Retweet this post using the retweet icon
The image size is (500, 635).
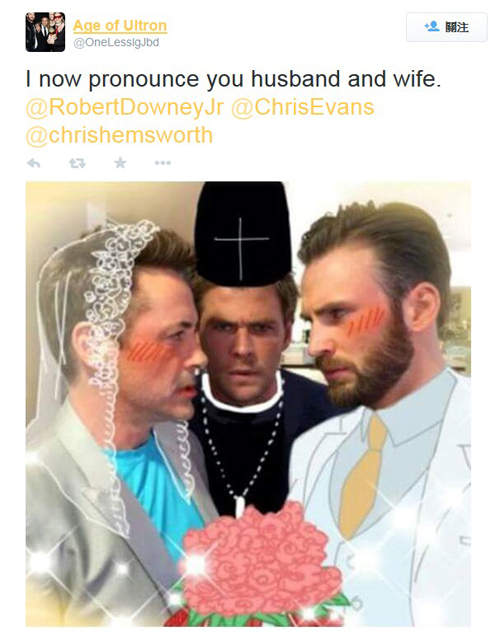77,163
